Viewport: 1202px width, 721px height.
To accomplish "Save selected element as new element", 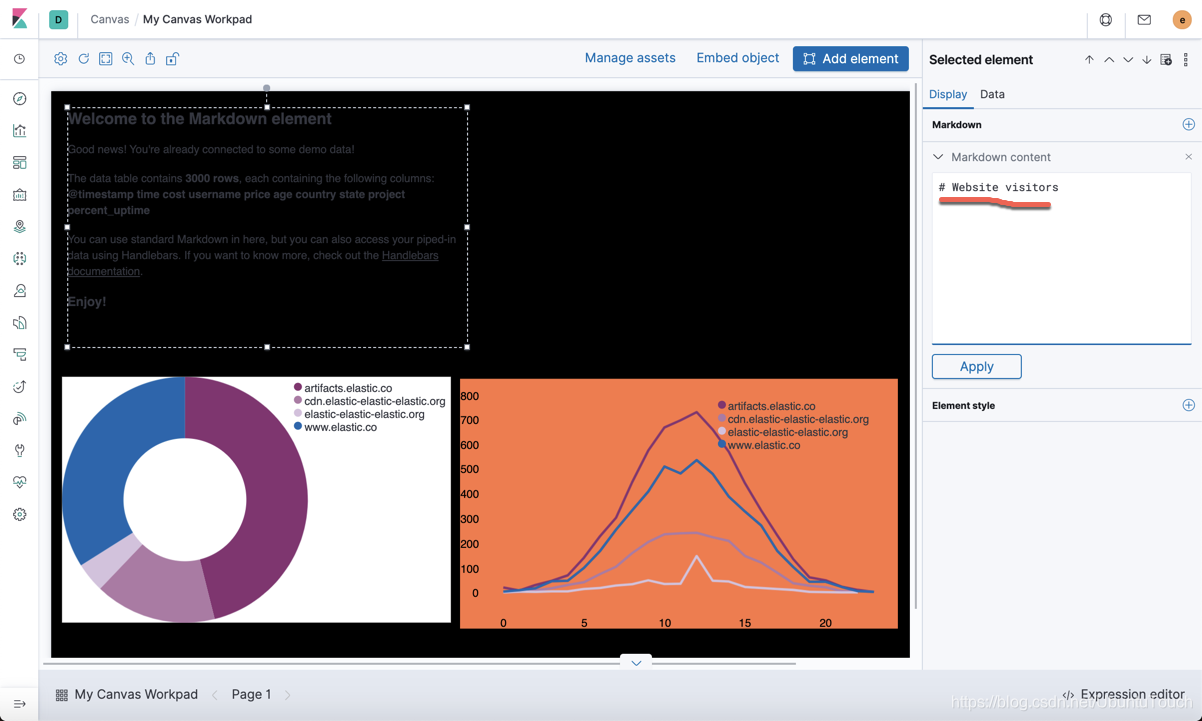I will [x=1166, y=60].
